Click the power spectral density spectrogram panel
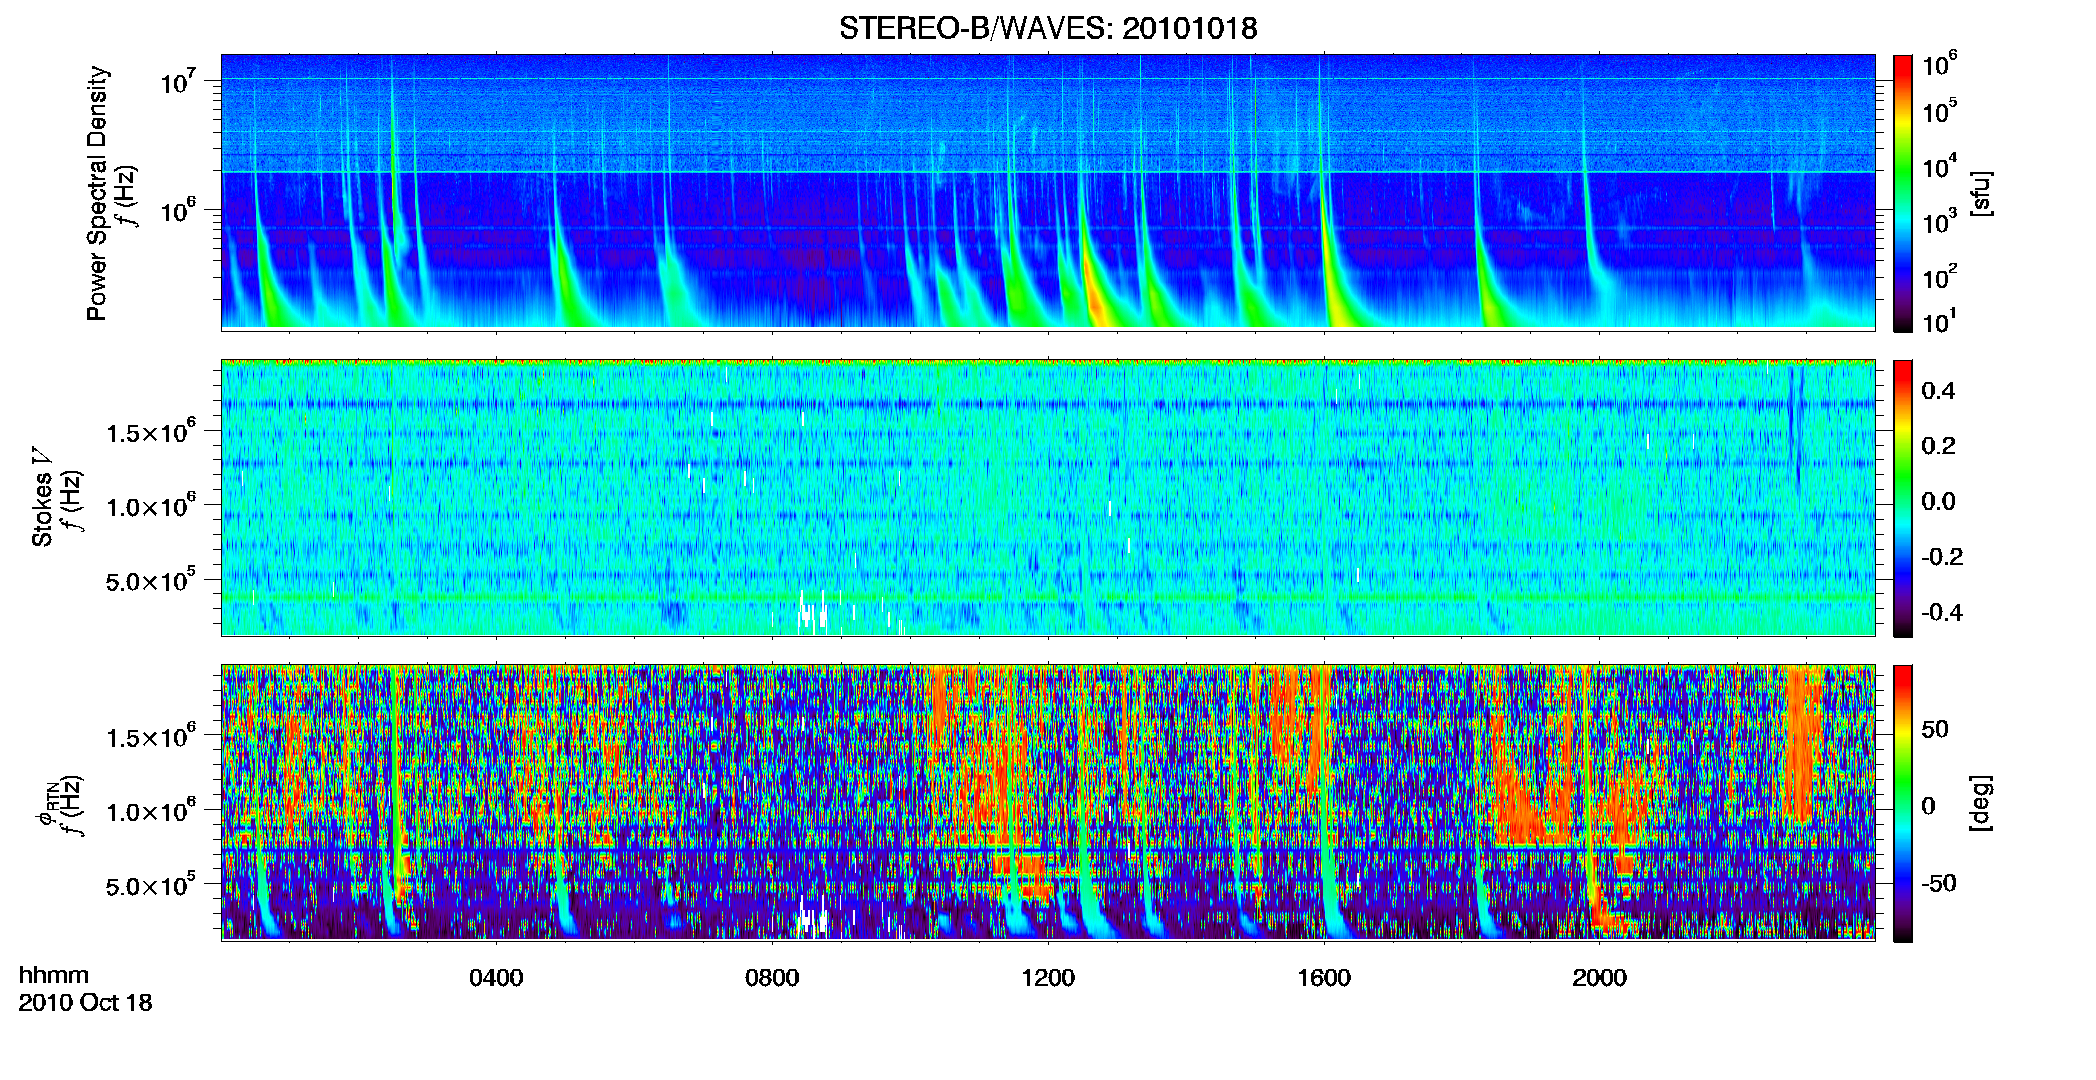 pos(1048,192)
